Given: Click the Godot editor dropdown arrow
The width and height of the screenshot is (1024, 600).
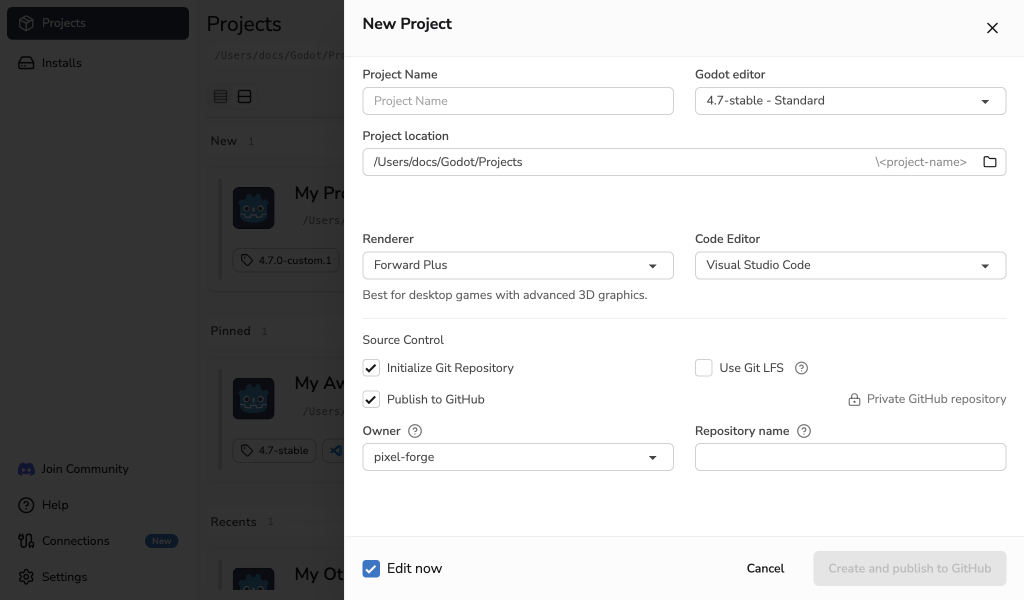Looking at the screenshot, I should [985, 102].
